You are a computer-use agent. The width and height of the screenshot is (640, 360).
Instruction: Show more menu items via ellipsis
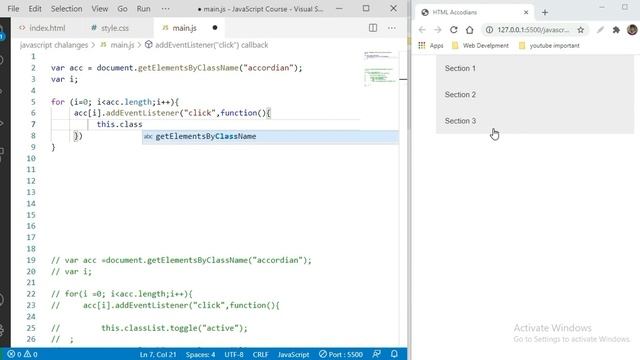(x=165, y=9)
